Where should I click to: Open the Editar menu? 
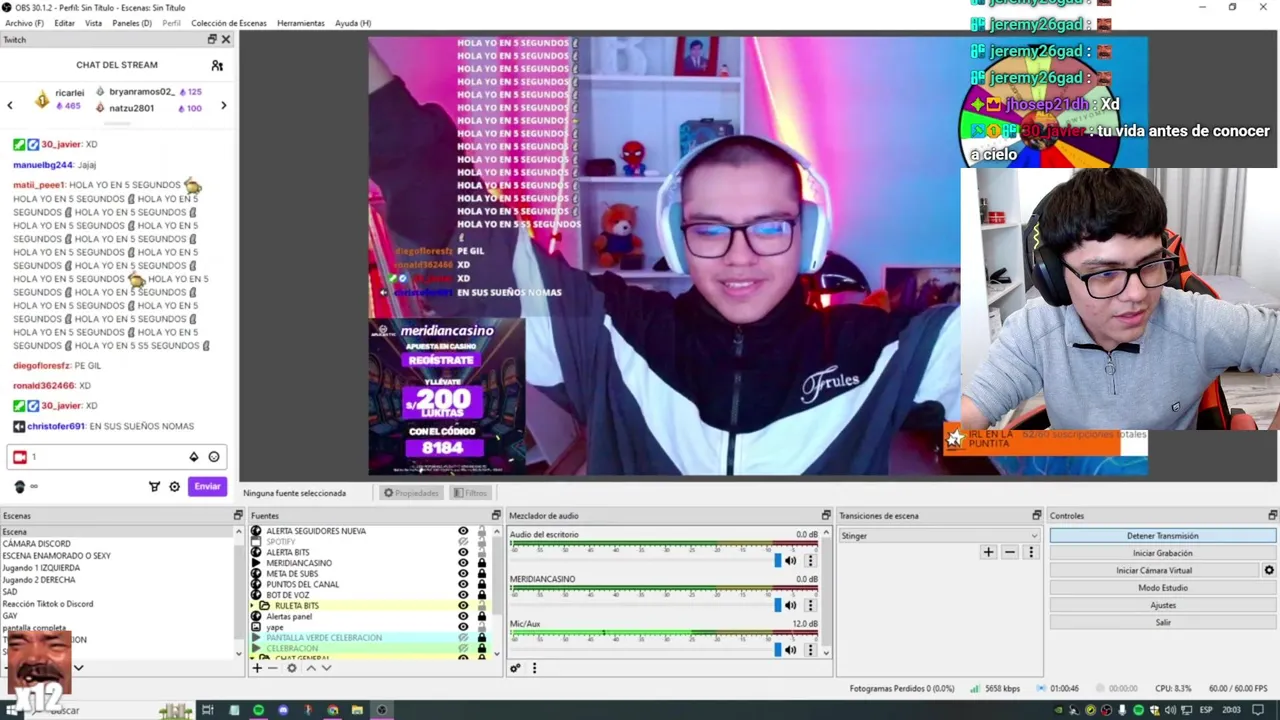tap(65, 23)
